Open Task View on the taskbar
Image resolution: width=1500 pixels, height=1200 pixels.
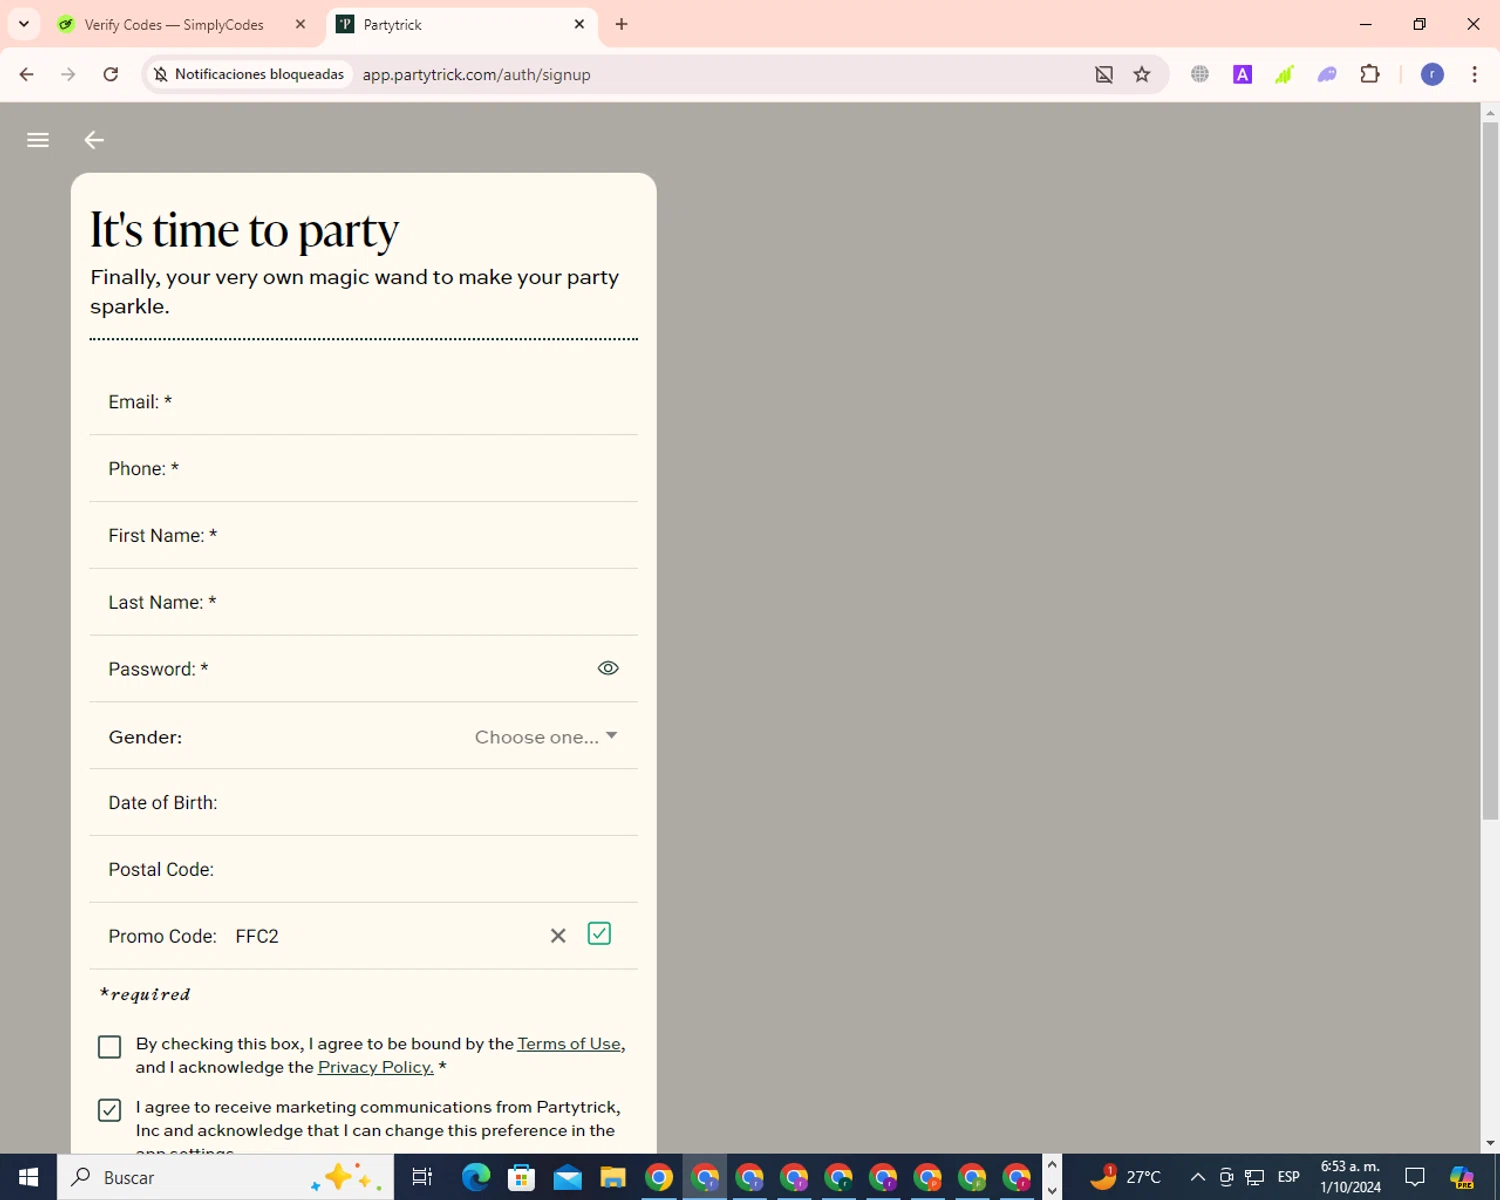(x=422, y=1177)
